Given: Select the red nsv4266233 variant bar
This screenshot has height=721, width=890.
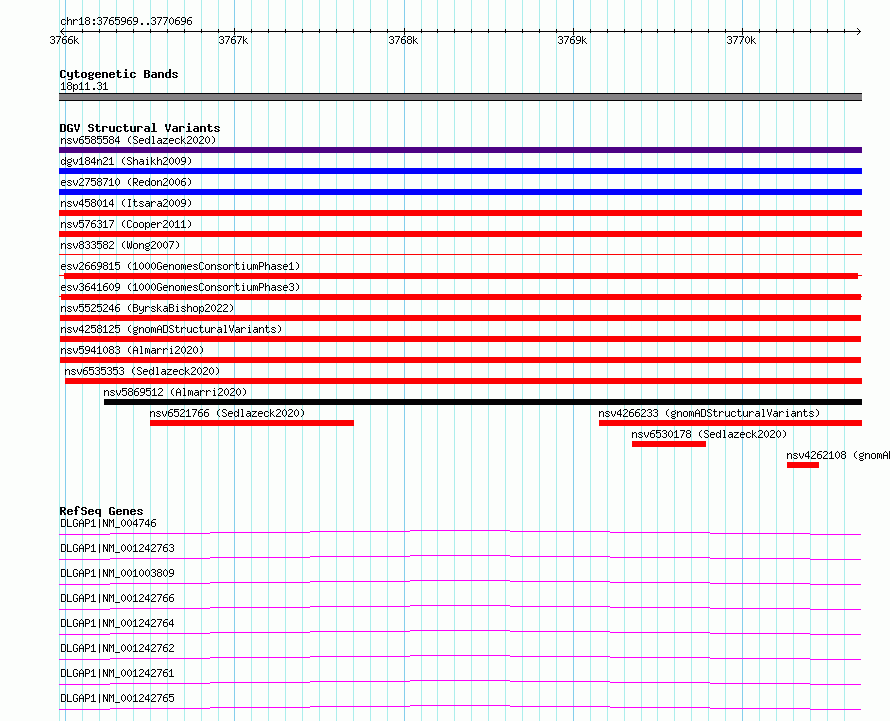Looking at the screenshot, I should [731, 423].
